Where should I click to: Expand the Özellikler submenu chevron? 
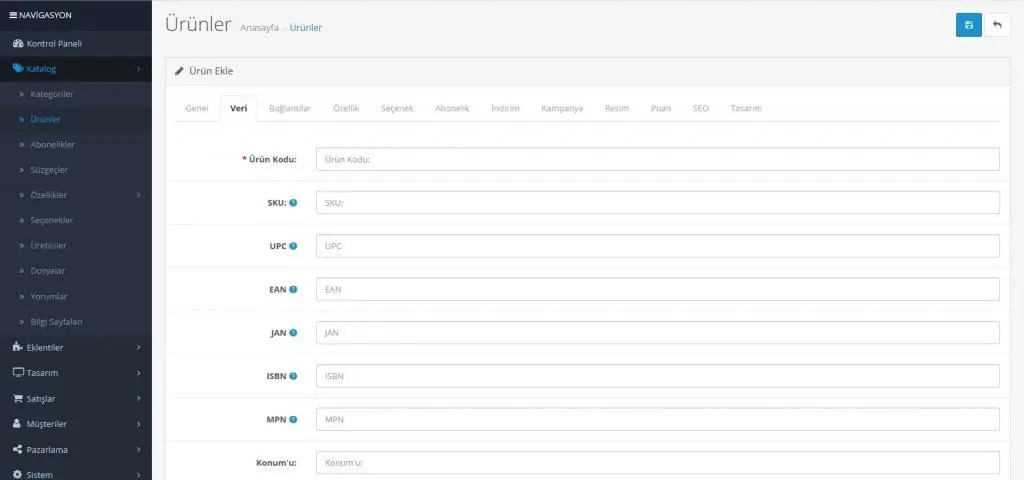tap(138, 195)
